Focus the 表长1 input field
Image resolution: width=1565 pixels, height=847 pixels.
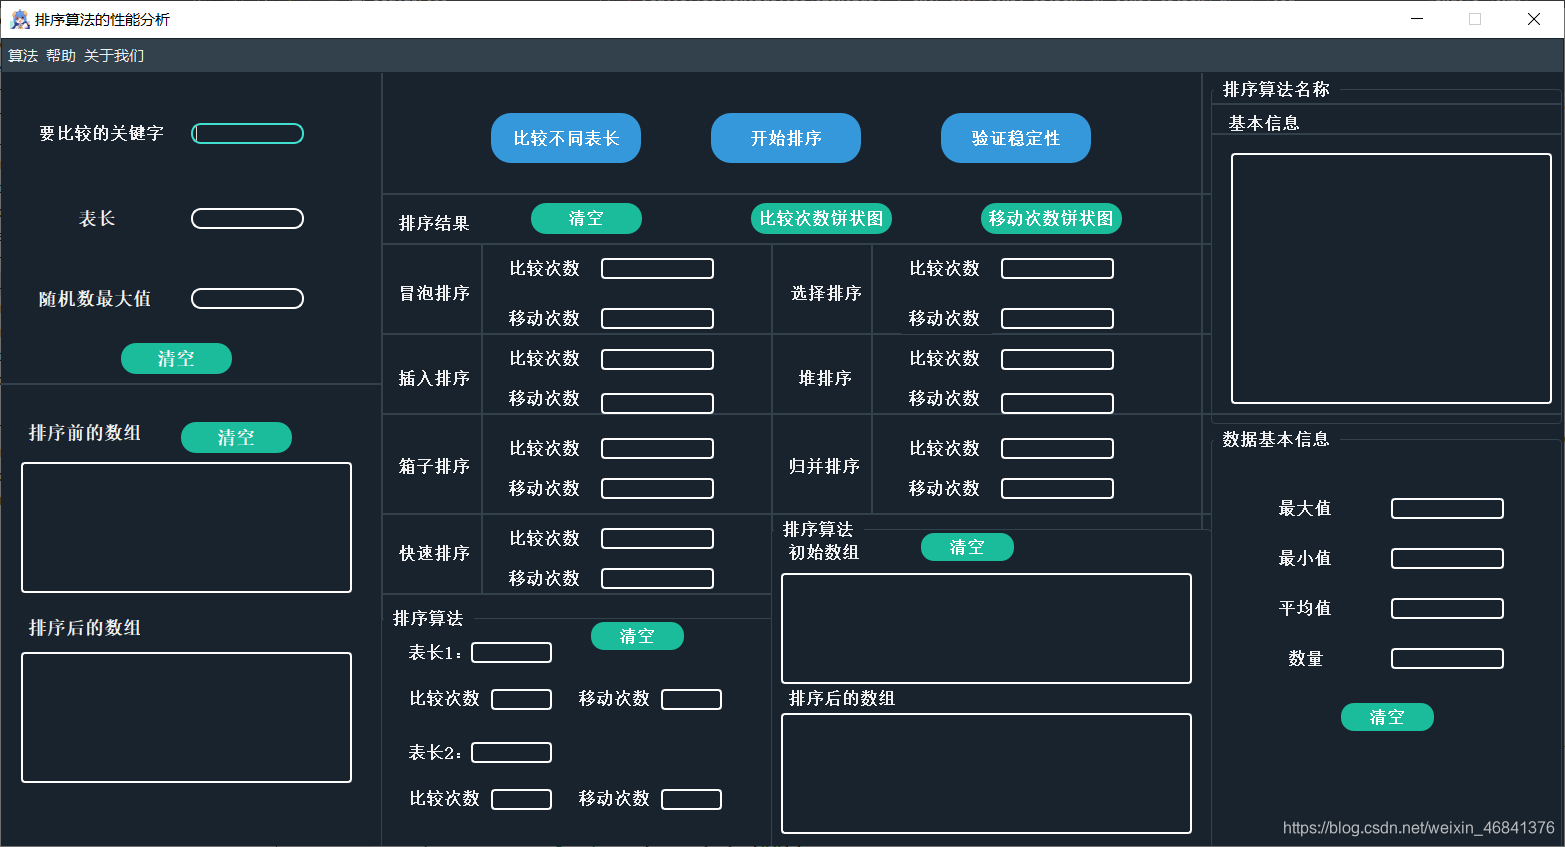(x=512, y=653)
